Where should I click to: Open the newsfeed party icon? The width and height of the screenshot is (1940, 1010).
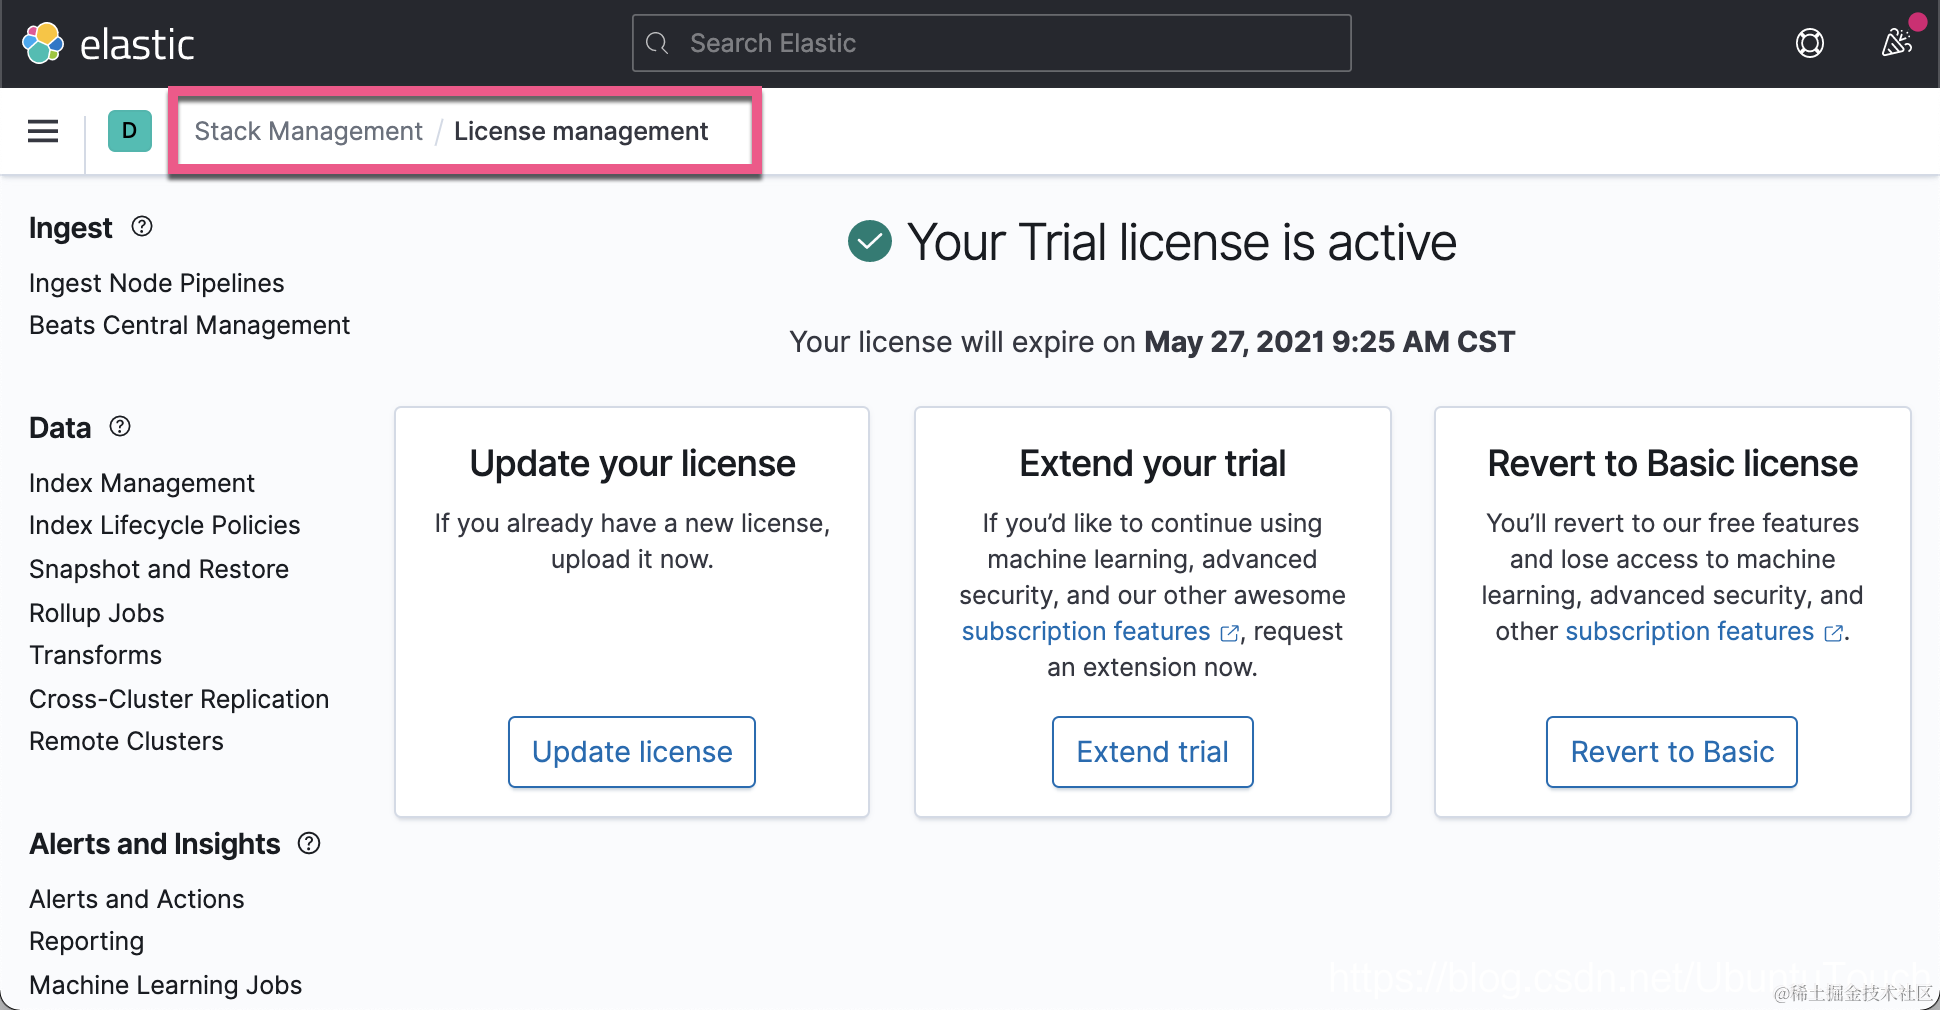tap(1897, 42)
